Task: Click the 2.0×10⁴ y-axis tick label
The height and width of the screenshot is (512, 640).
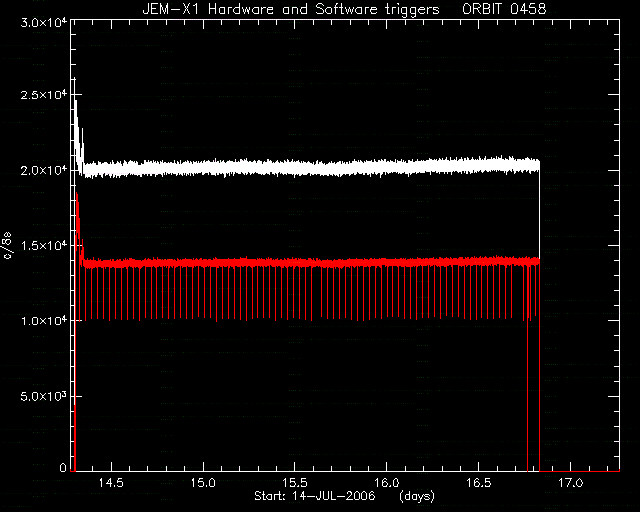Action: (44, 170)
